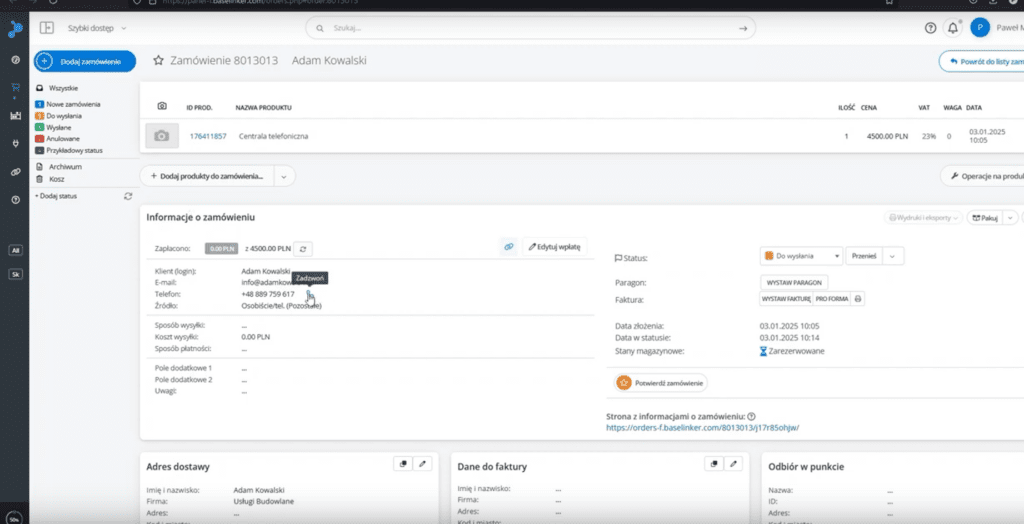Open the orders-f.baselinker.com order info link

click(703, 428)
